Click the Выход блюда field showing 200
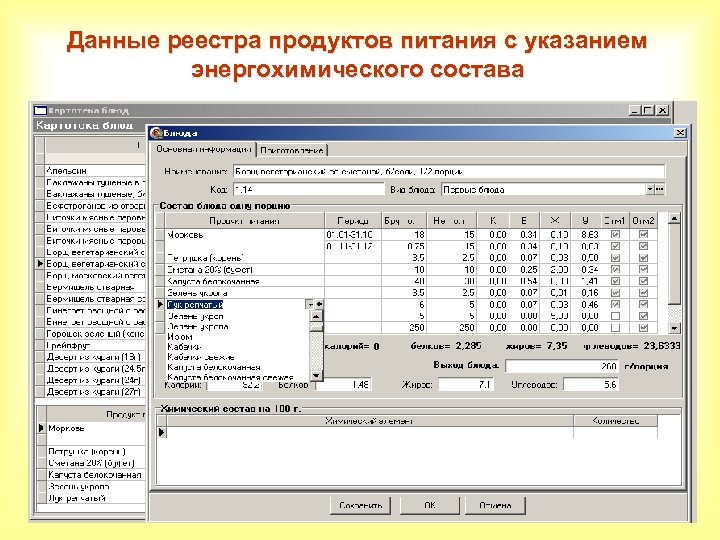This screenshot has width=720, height=540. pyautogui.click(x=562, y=366)
